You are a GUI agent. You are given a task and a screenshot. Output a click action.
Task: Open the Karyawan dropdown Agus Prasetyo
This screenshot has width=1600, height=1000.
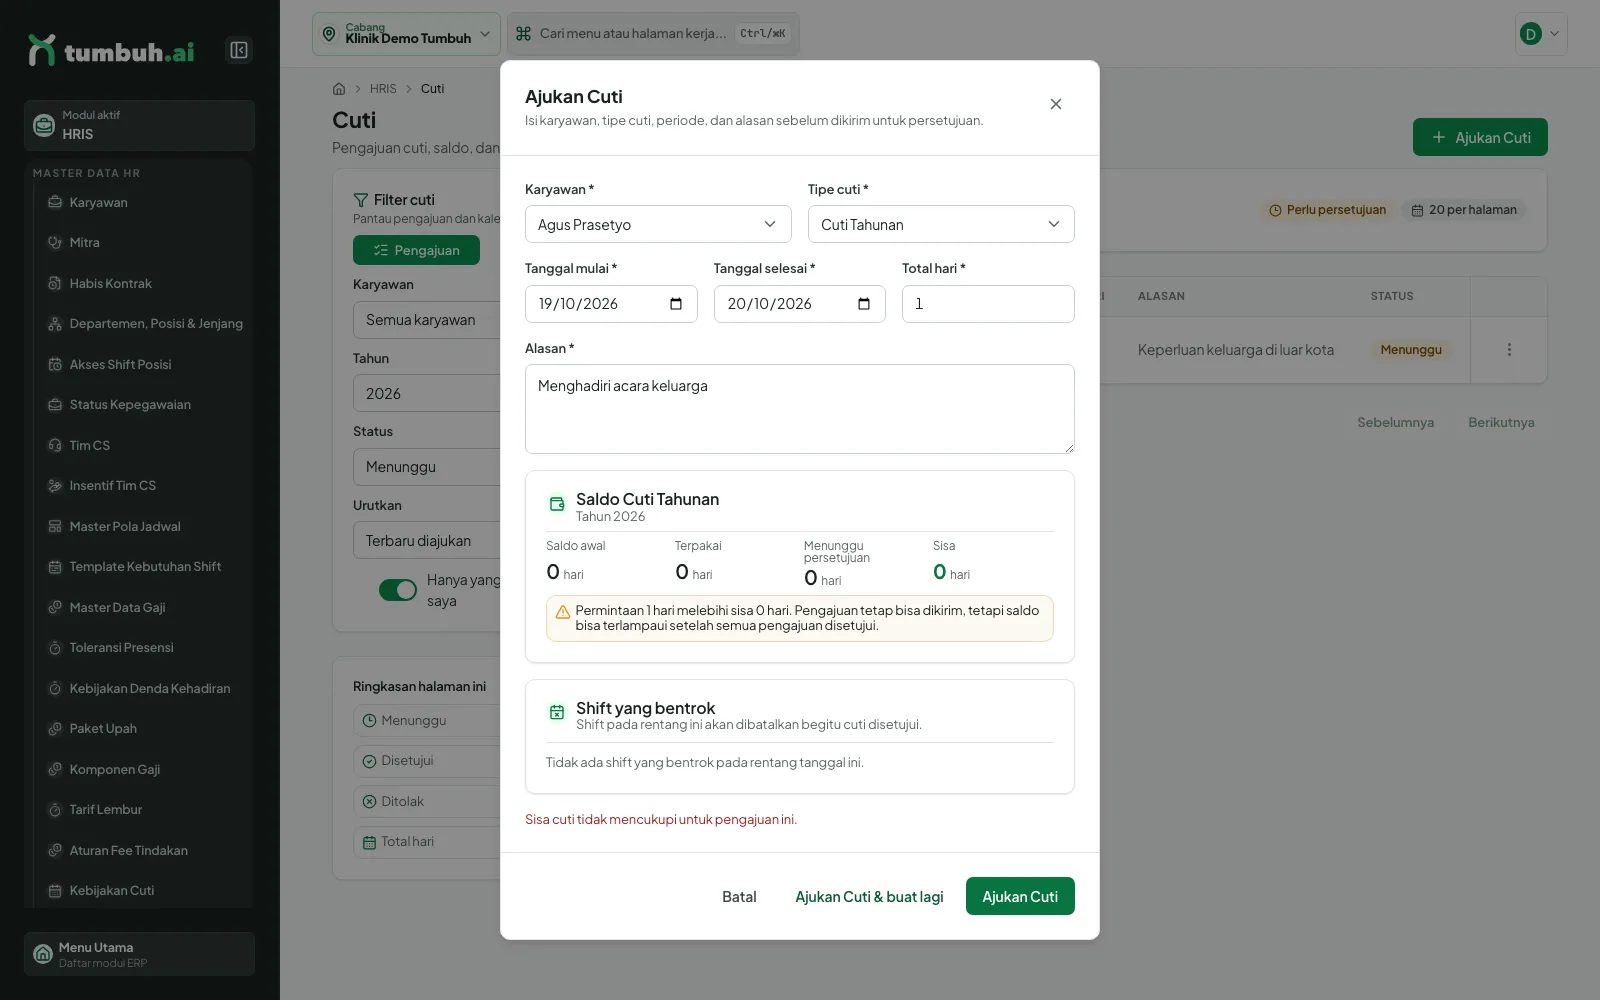(x=658, y=224)
